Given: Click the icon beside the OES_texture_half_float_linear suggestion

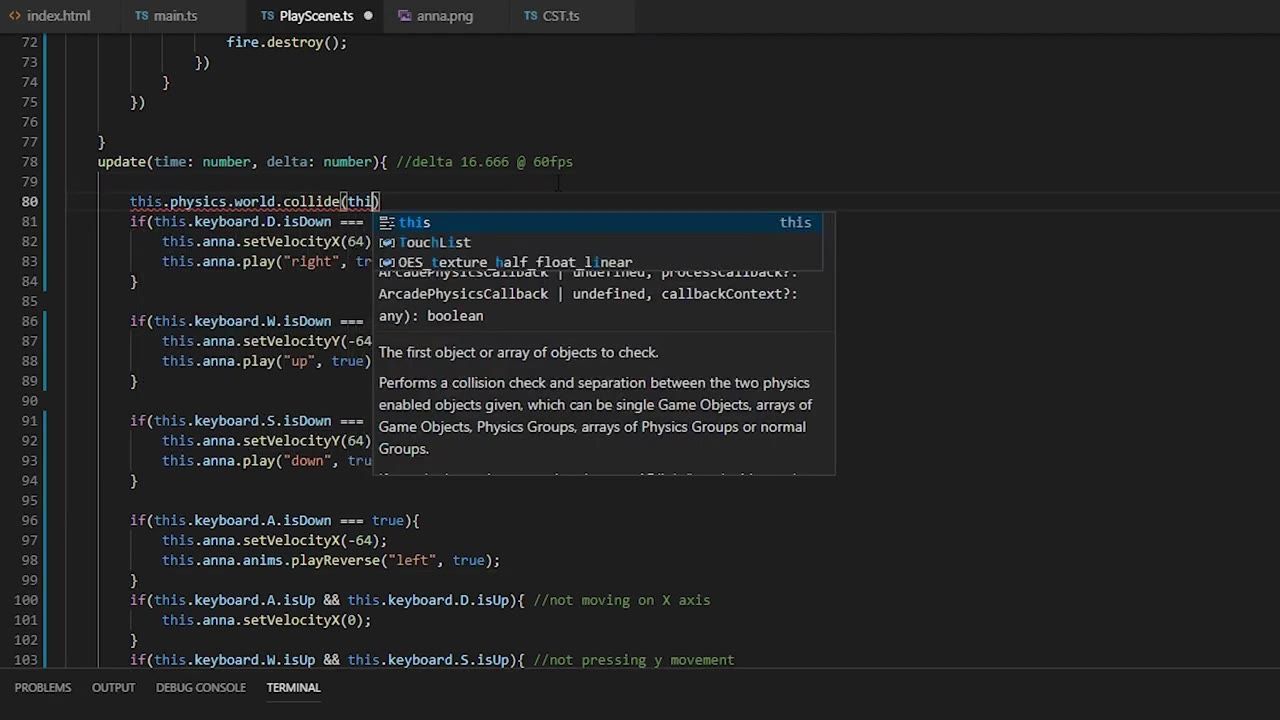Looking at the screenshot, I should coord(387,263).
